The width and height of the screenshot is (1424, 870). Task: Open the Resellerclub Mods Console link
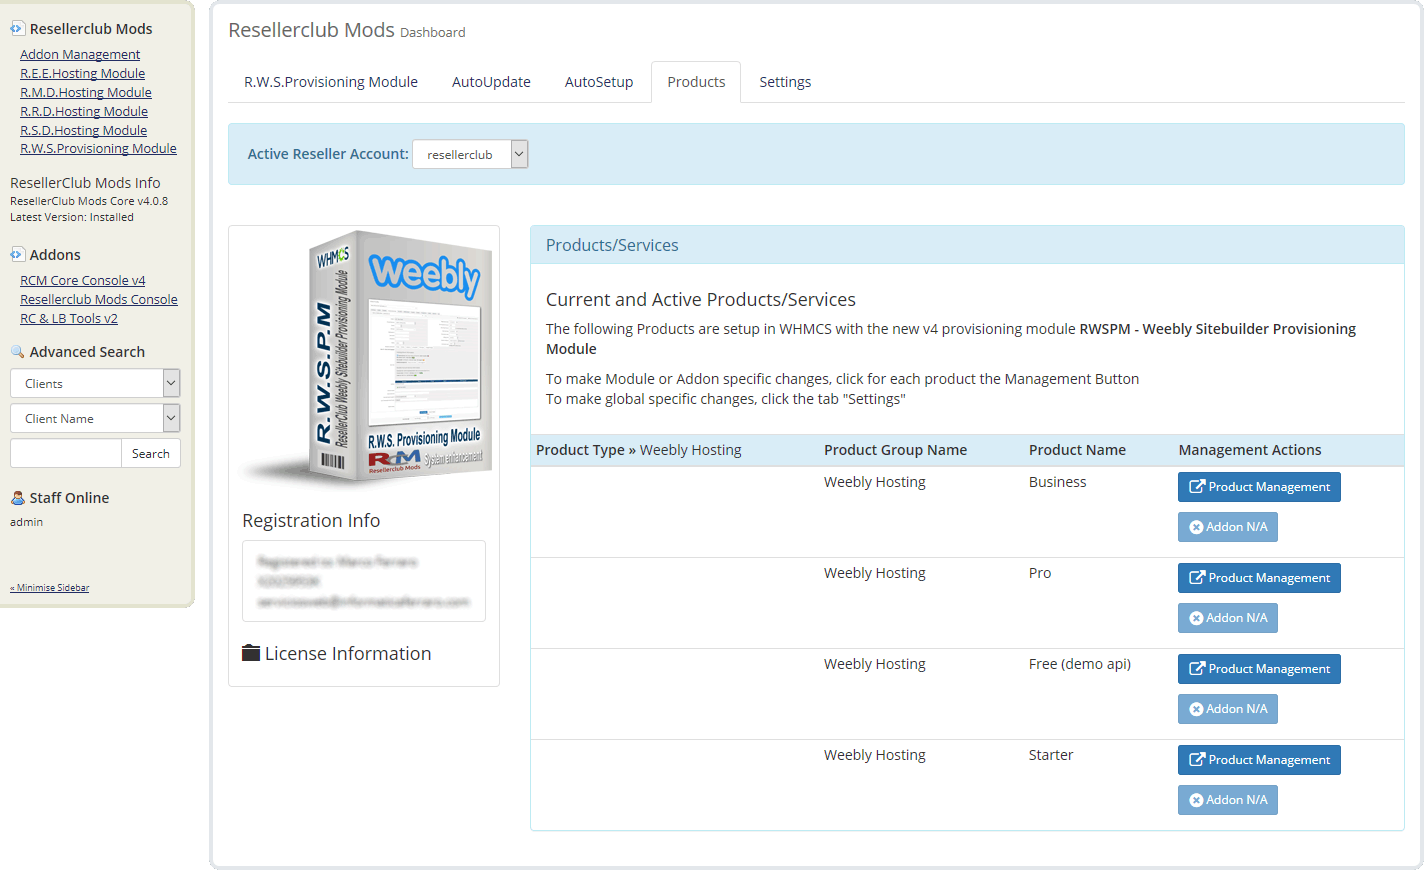point(99,299)
